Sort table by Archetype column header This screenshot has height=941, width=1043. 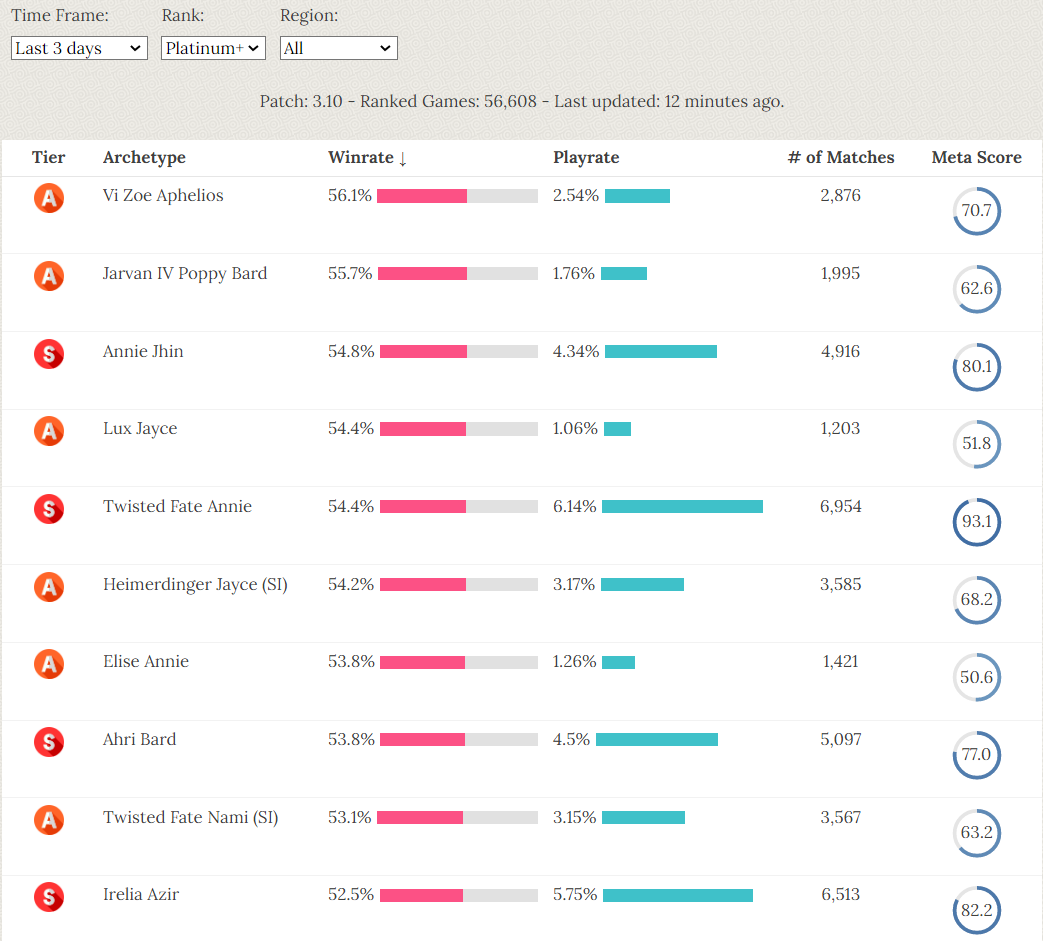pos(144,158)
